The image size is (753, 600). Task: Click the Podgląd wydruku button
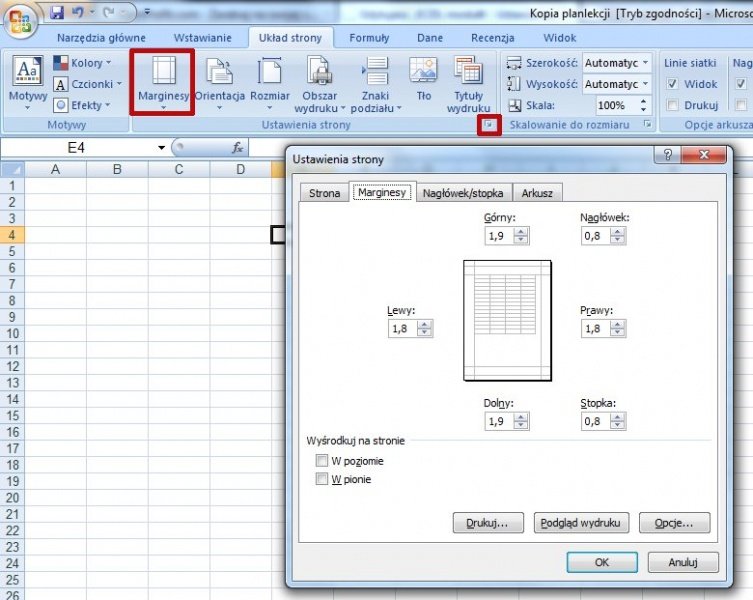581,523
